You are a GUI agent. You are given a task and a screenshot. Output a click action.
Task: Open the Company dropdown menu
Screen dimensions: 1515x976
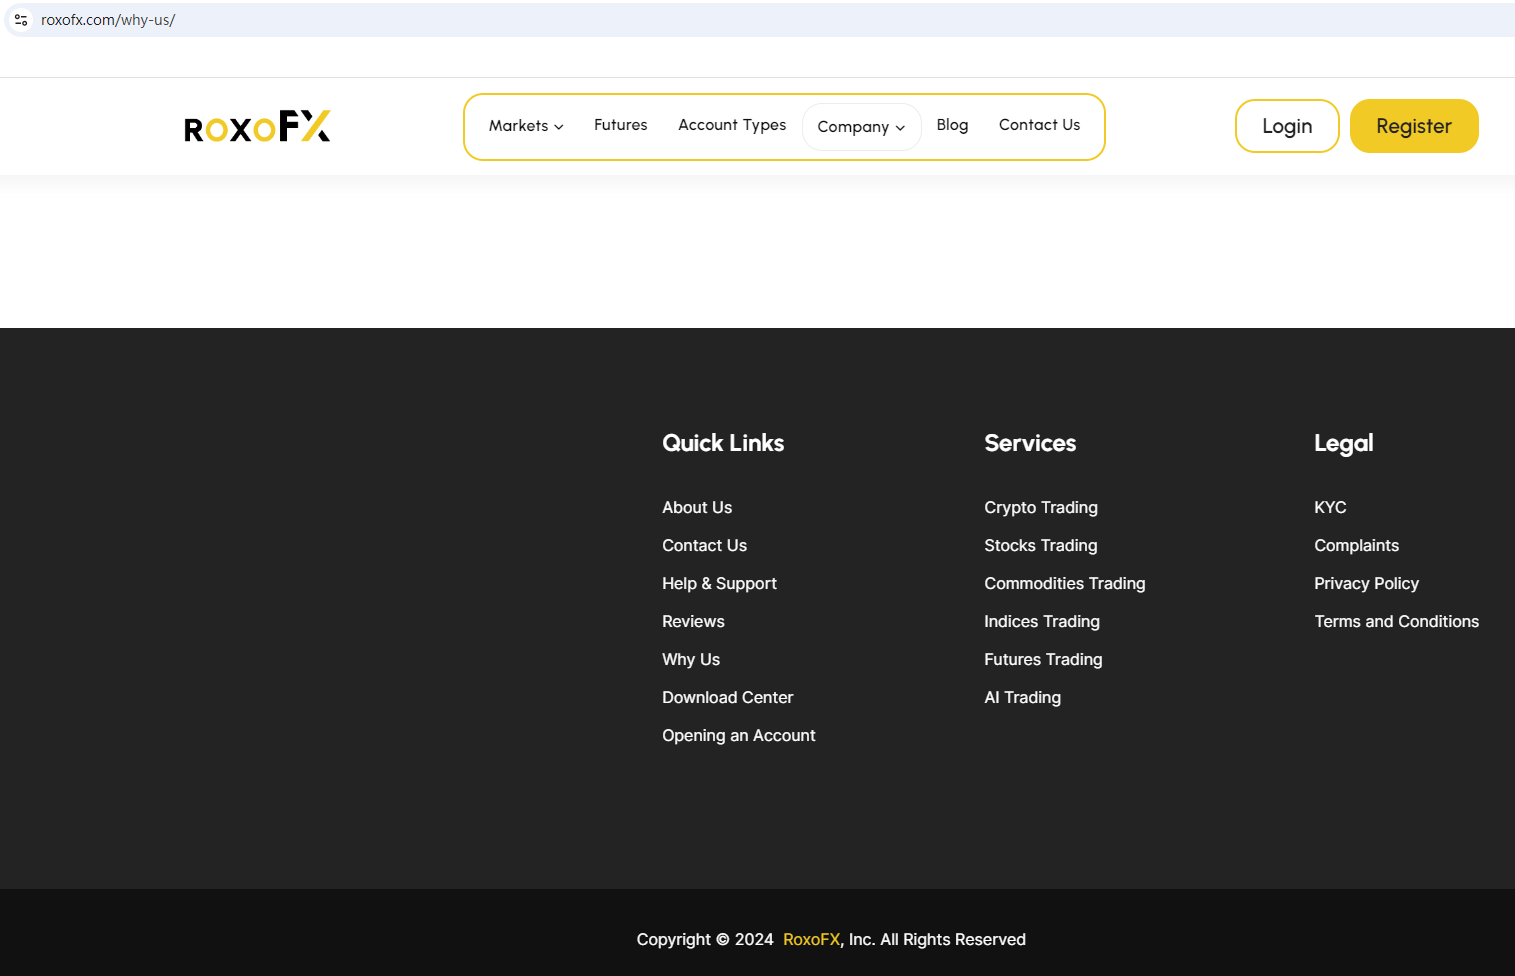coord(861,127)
